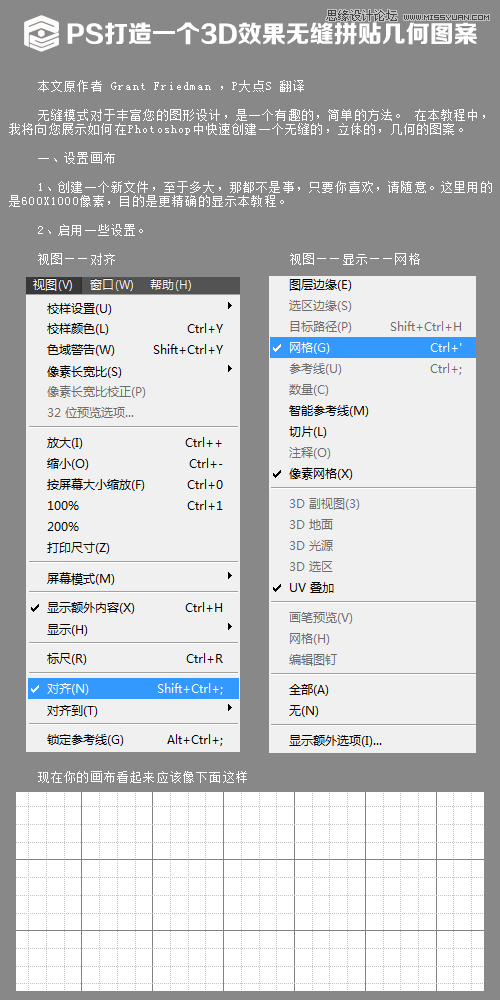
Task: Set zoom with the 100% entry
Action: click(133, 506)
